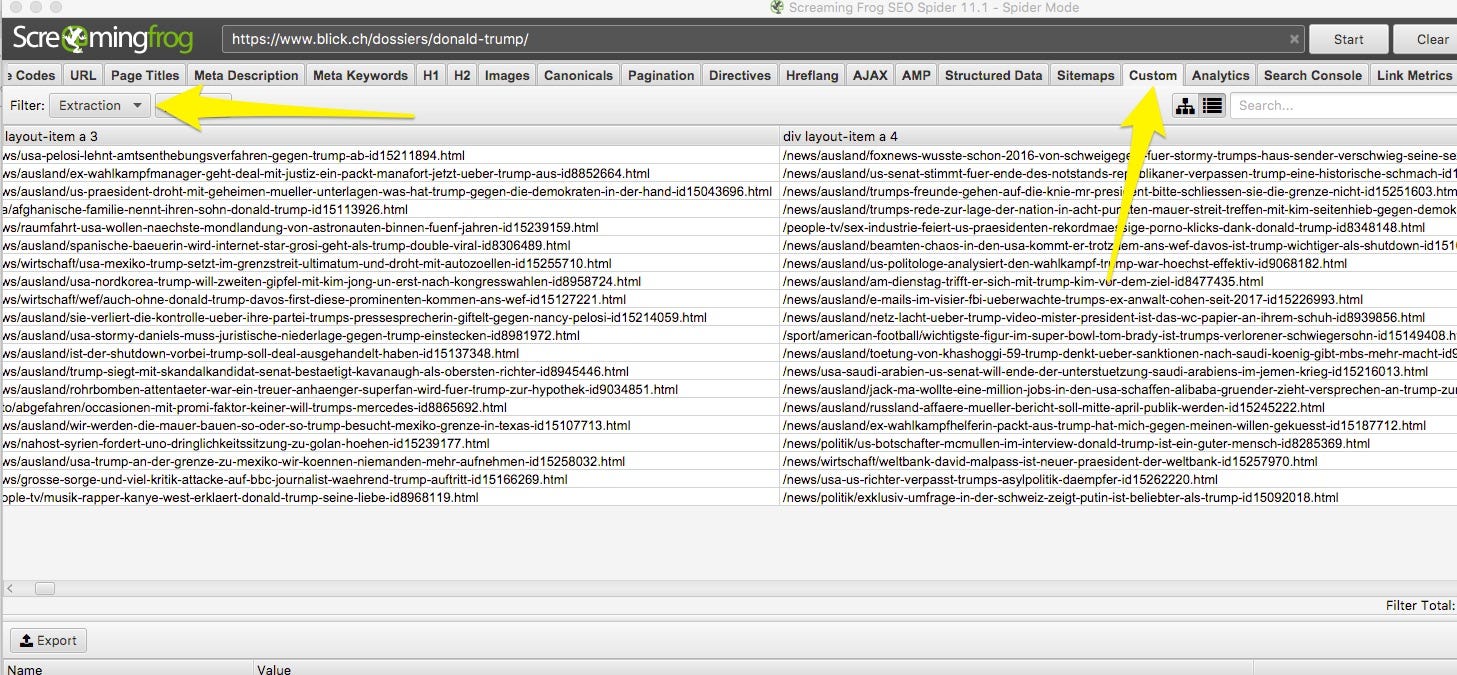The width and height of the screenshot is (1457, 675).
Task: Open the Sitemaps tab
Action: 1085,75
